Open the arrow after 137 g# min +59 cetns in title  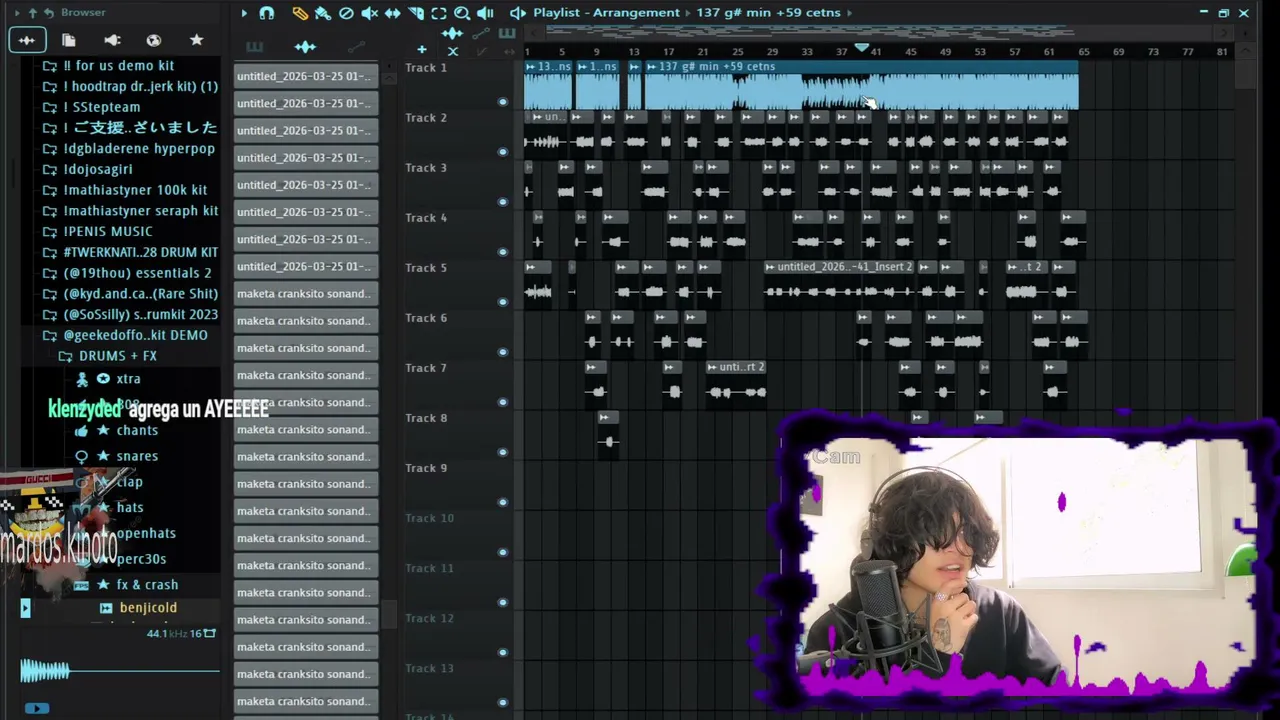(x=850, y=13)
